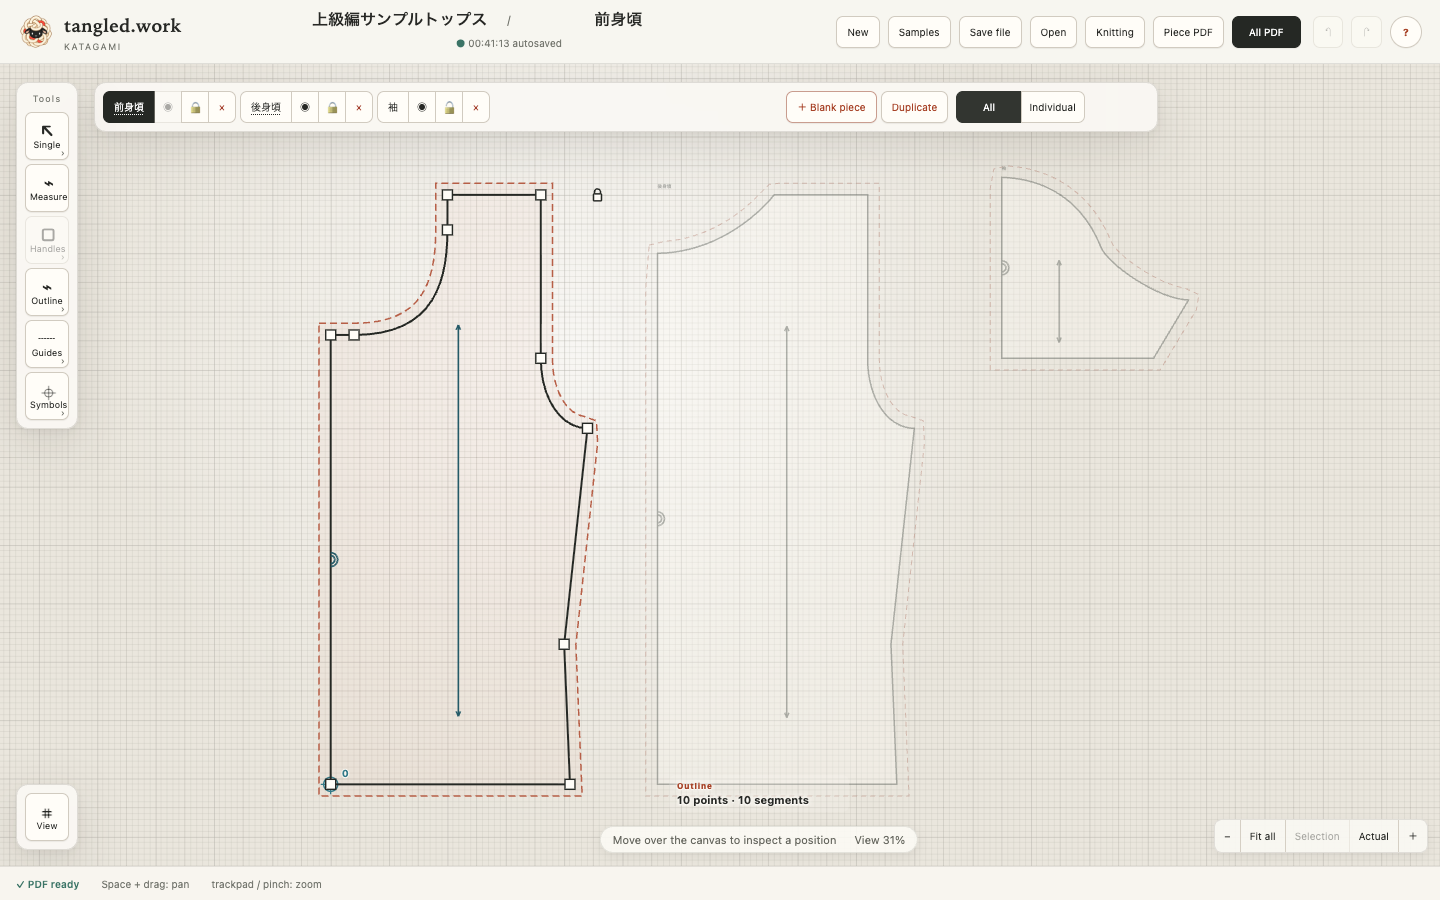Zoom in with the plus button
The height and width of the screenshot is (900, 1440).
pos(1413,836)
